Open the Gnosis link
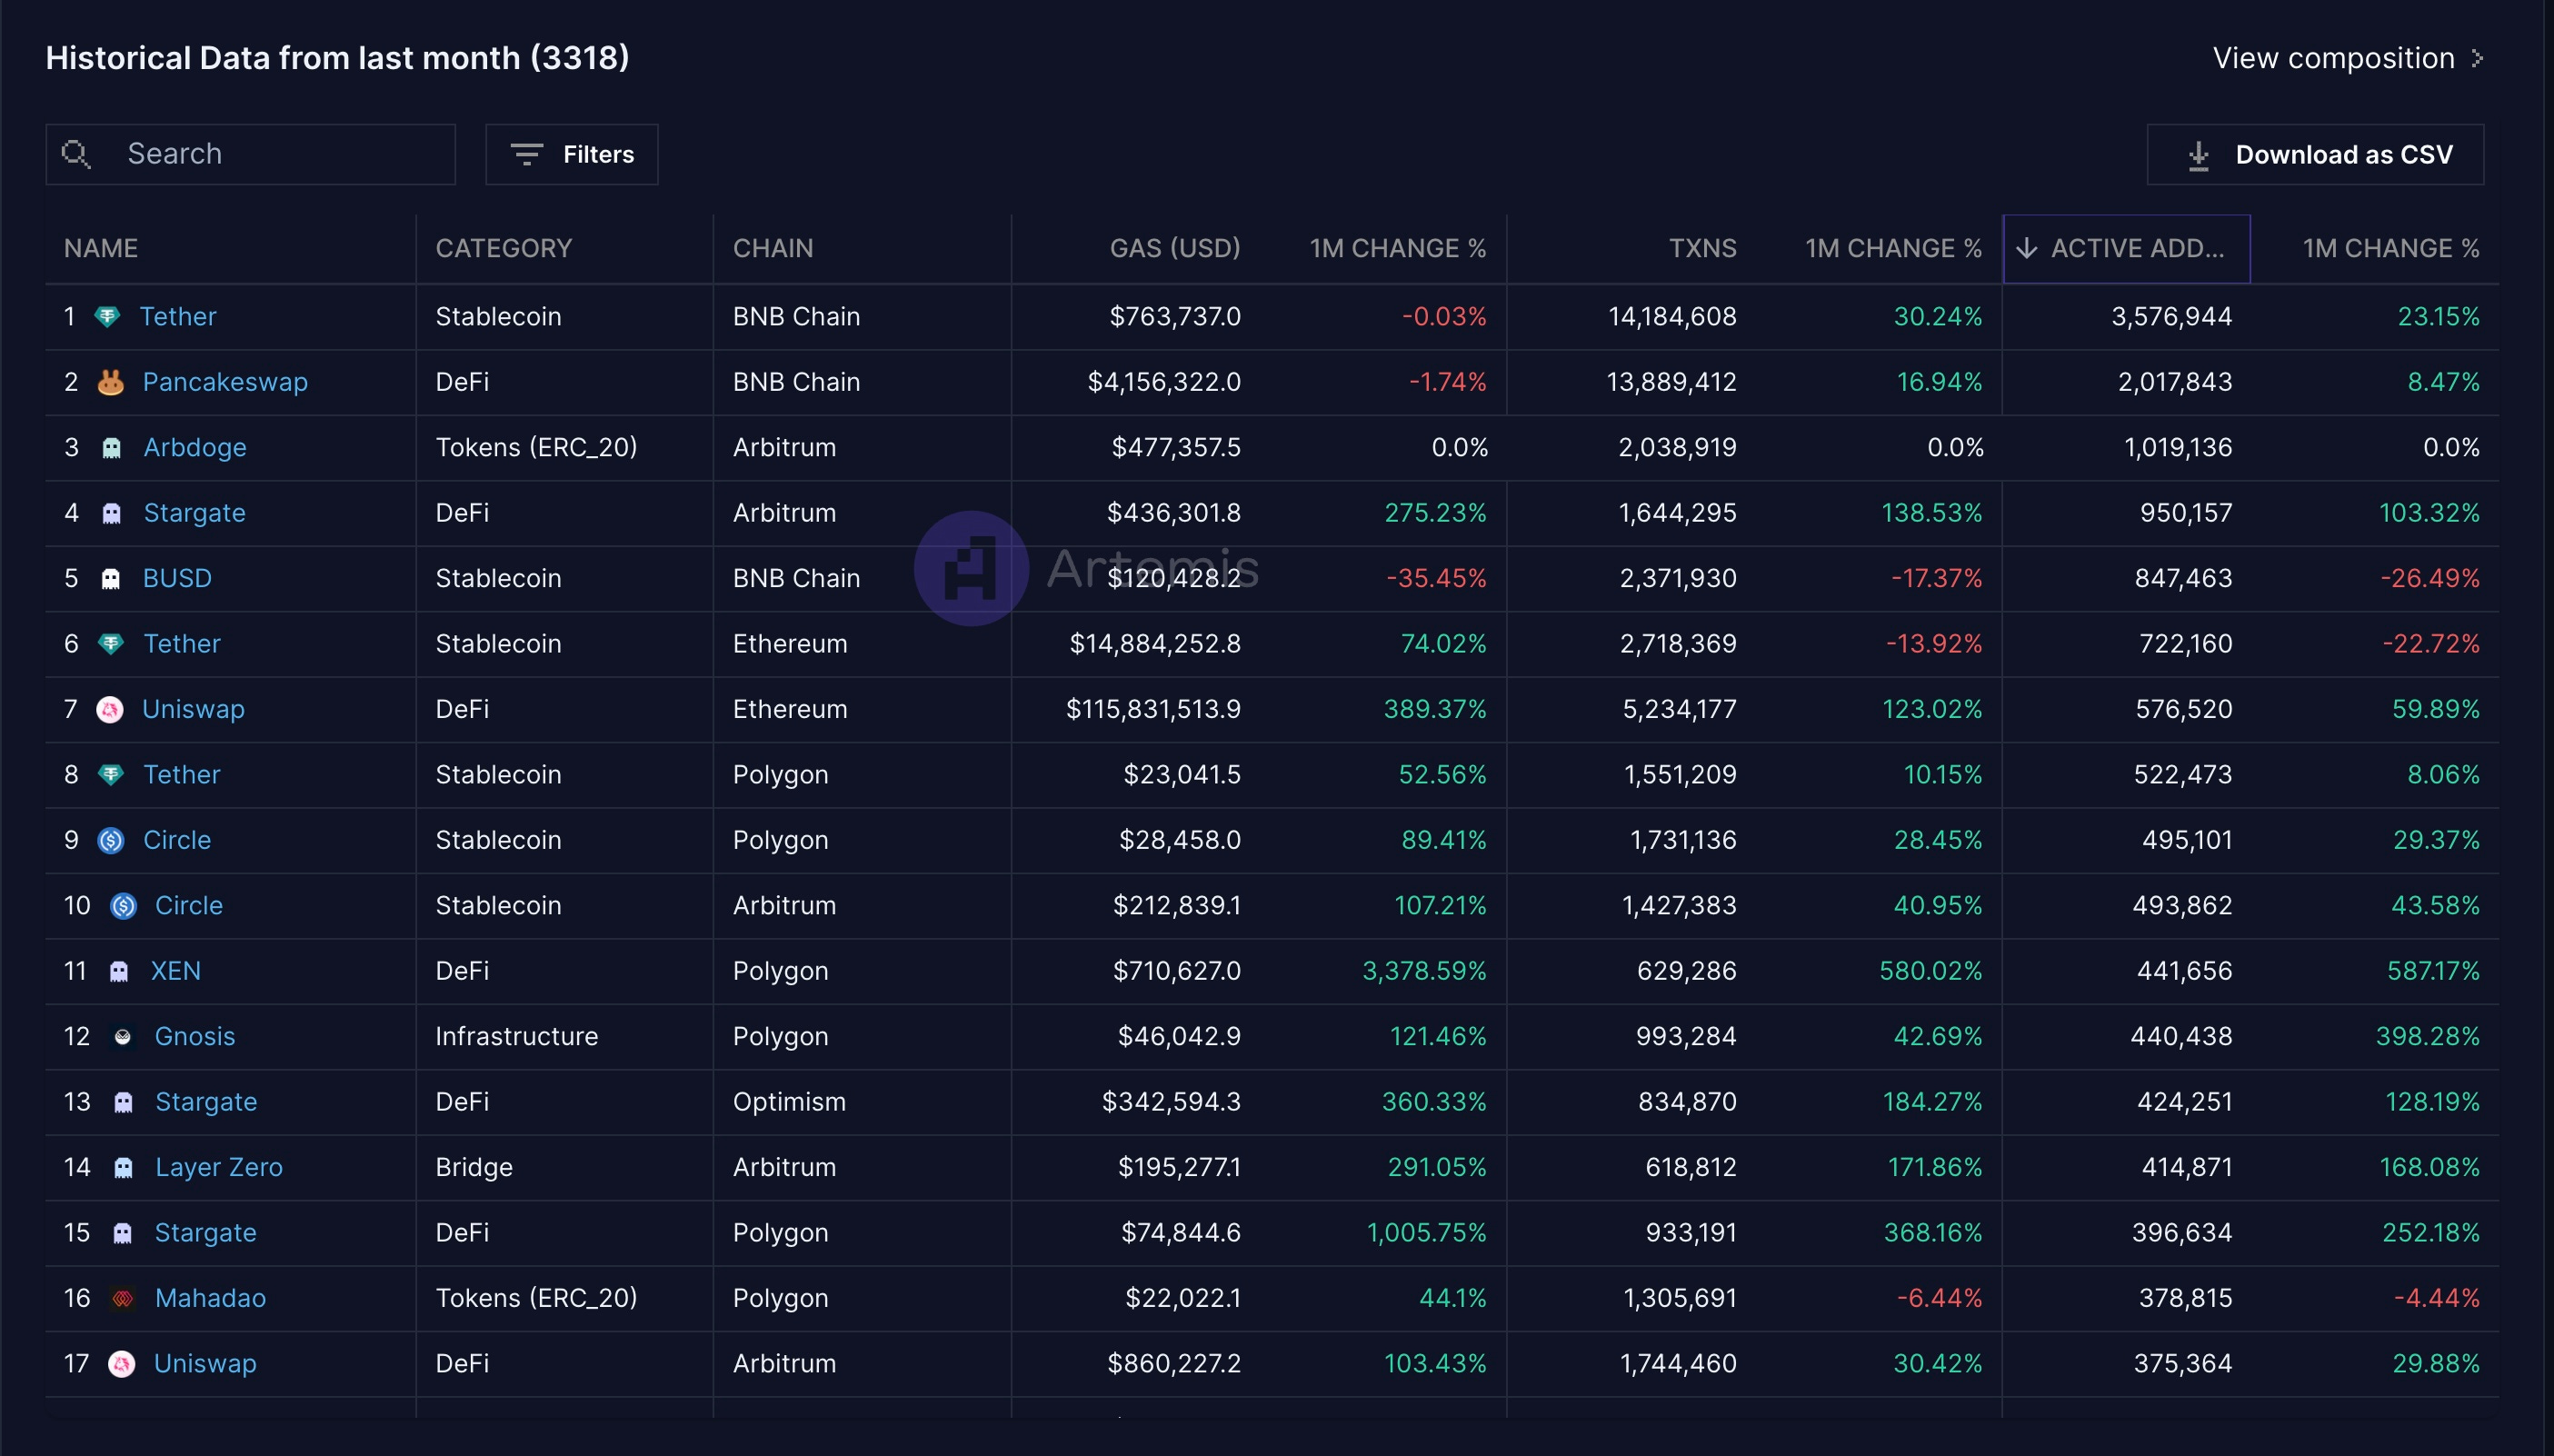 coord(195,1037)
